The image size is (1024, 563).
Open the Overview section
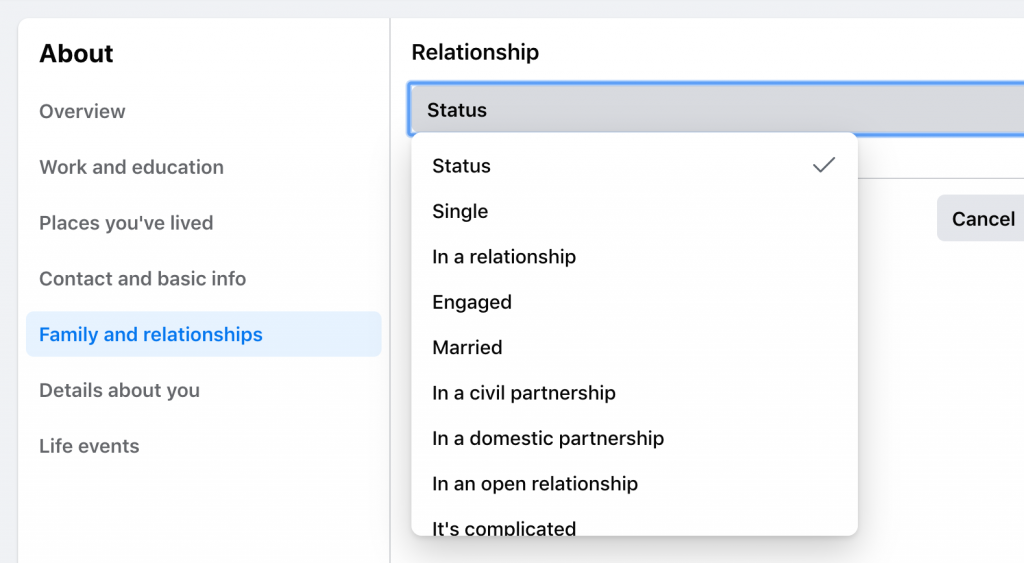click(82, 111)
